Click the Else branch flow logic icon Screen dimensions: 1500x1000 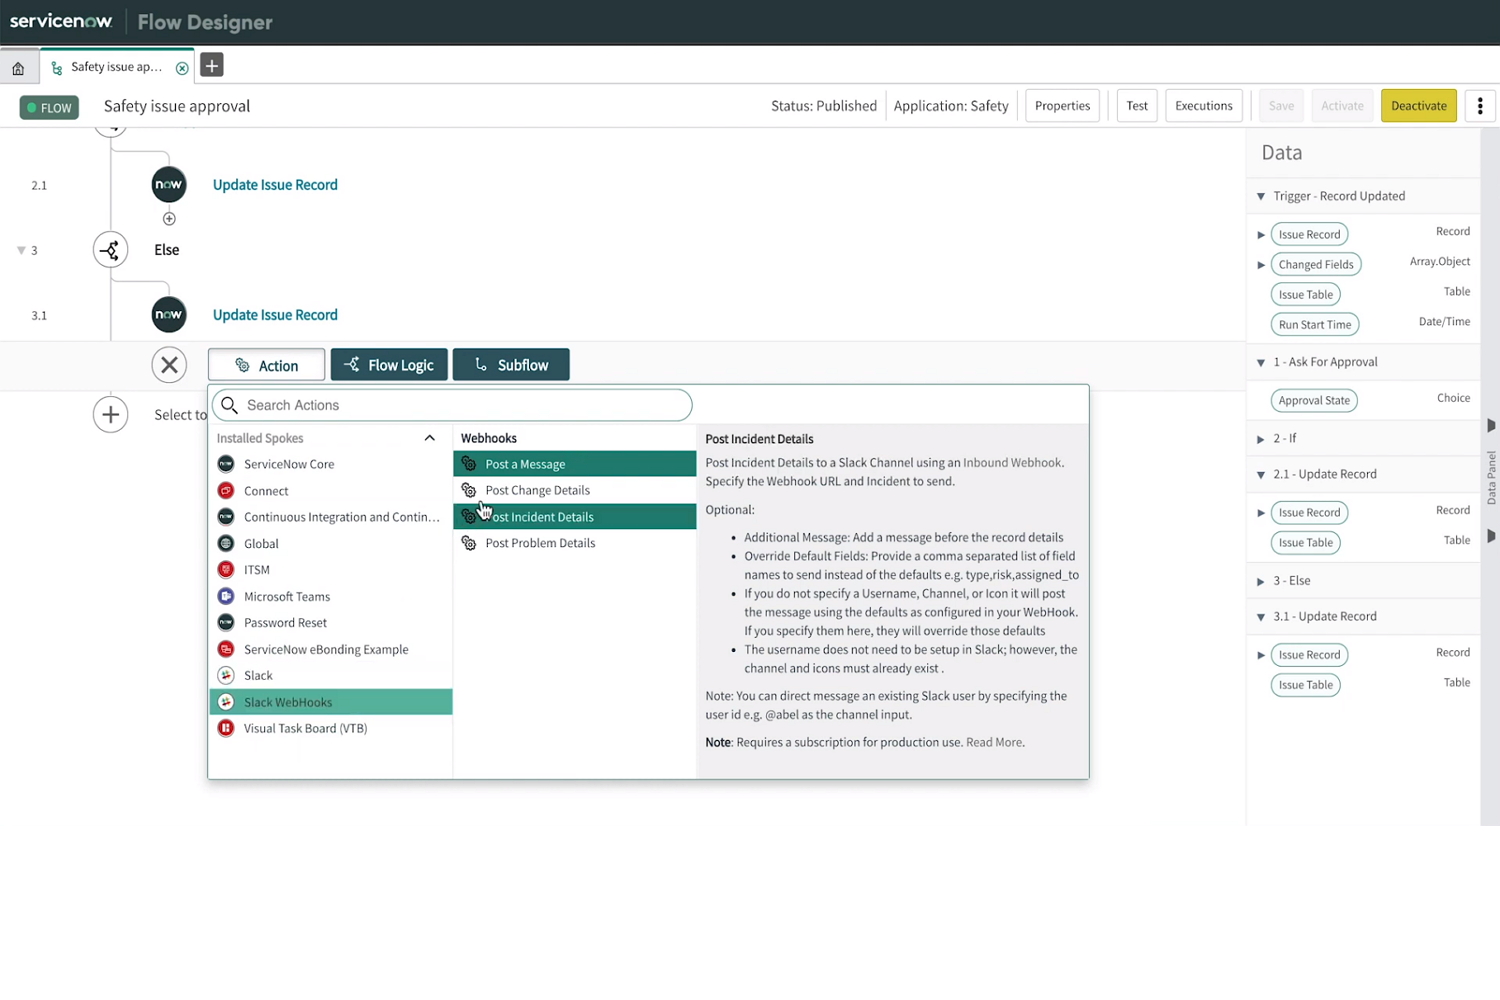(x=110, y=250)
